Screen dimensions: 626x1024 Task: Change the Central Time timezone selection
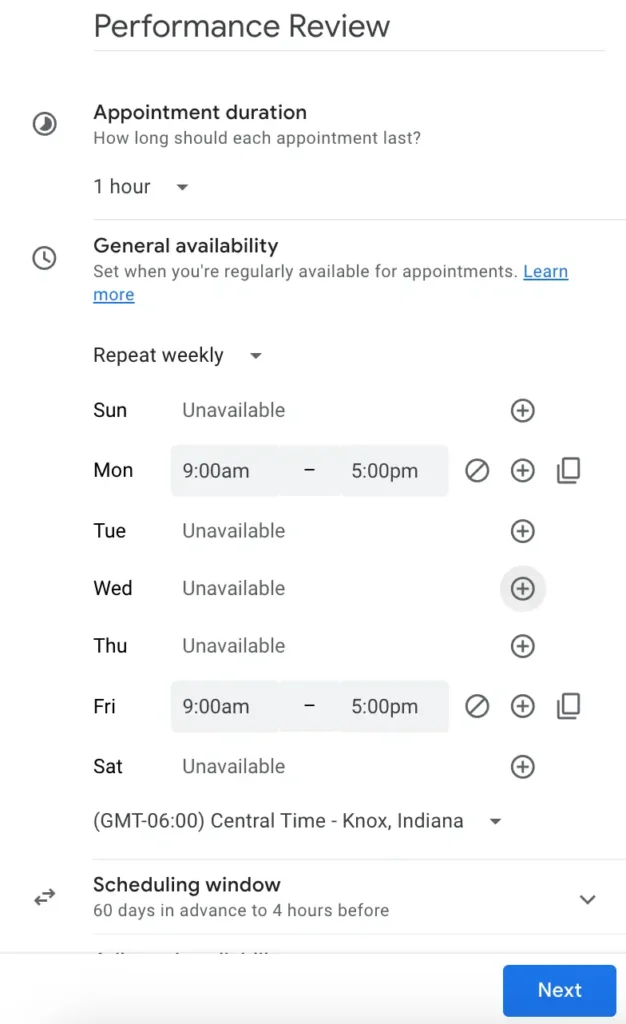(295, 820)
